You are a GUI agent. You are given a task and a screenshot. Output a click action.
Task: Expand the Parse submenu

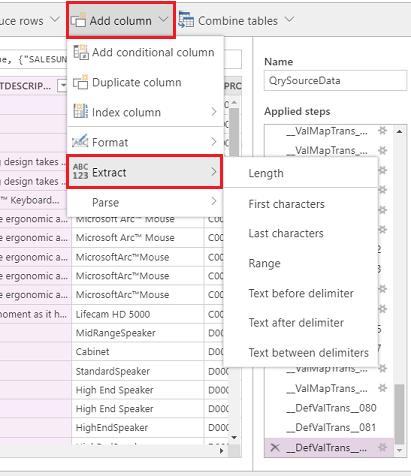[145, 202]
